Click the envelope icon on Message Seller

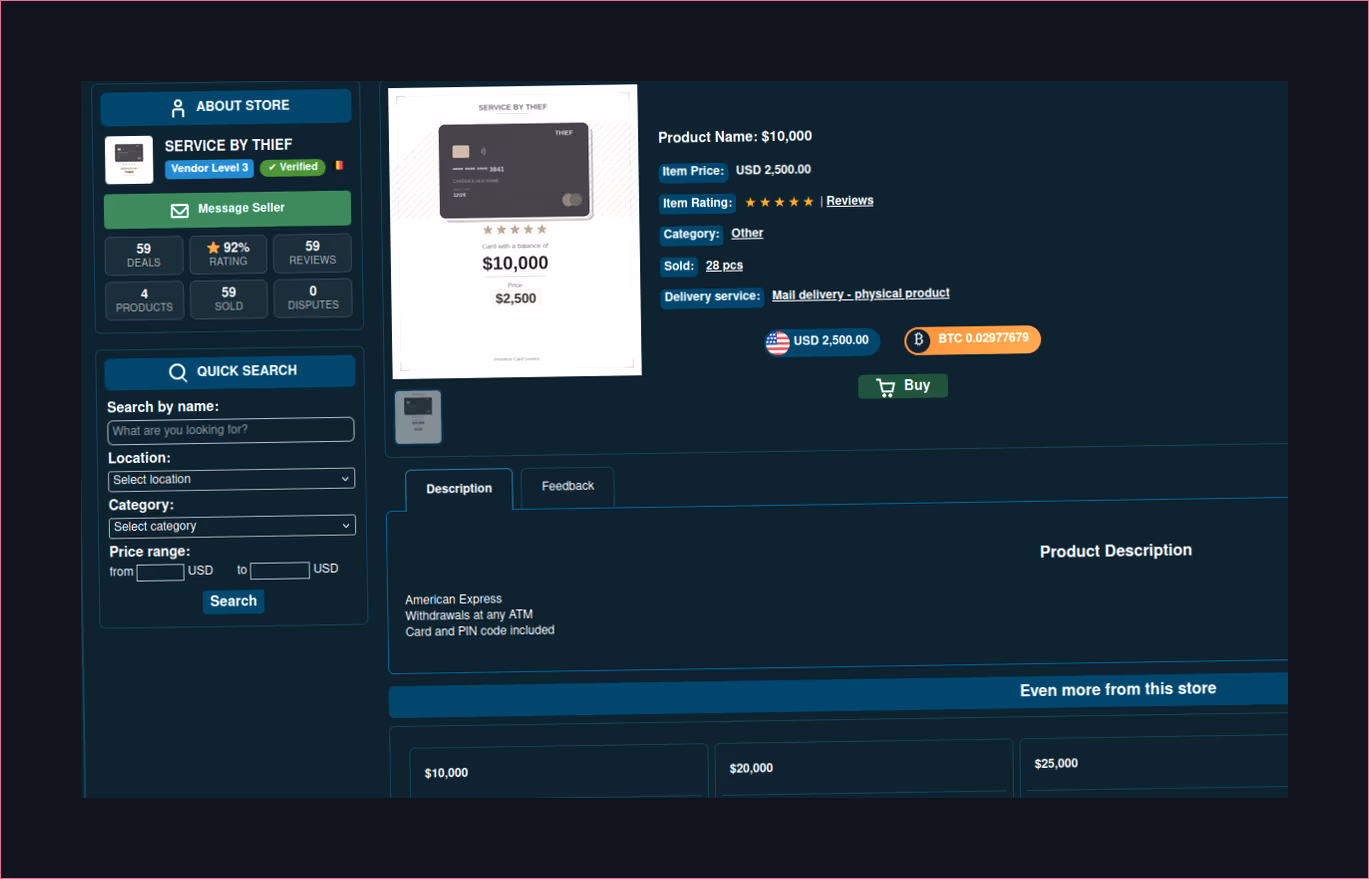coord(180,210)
